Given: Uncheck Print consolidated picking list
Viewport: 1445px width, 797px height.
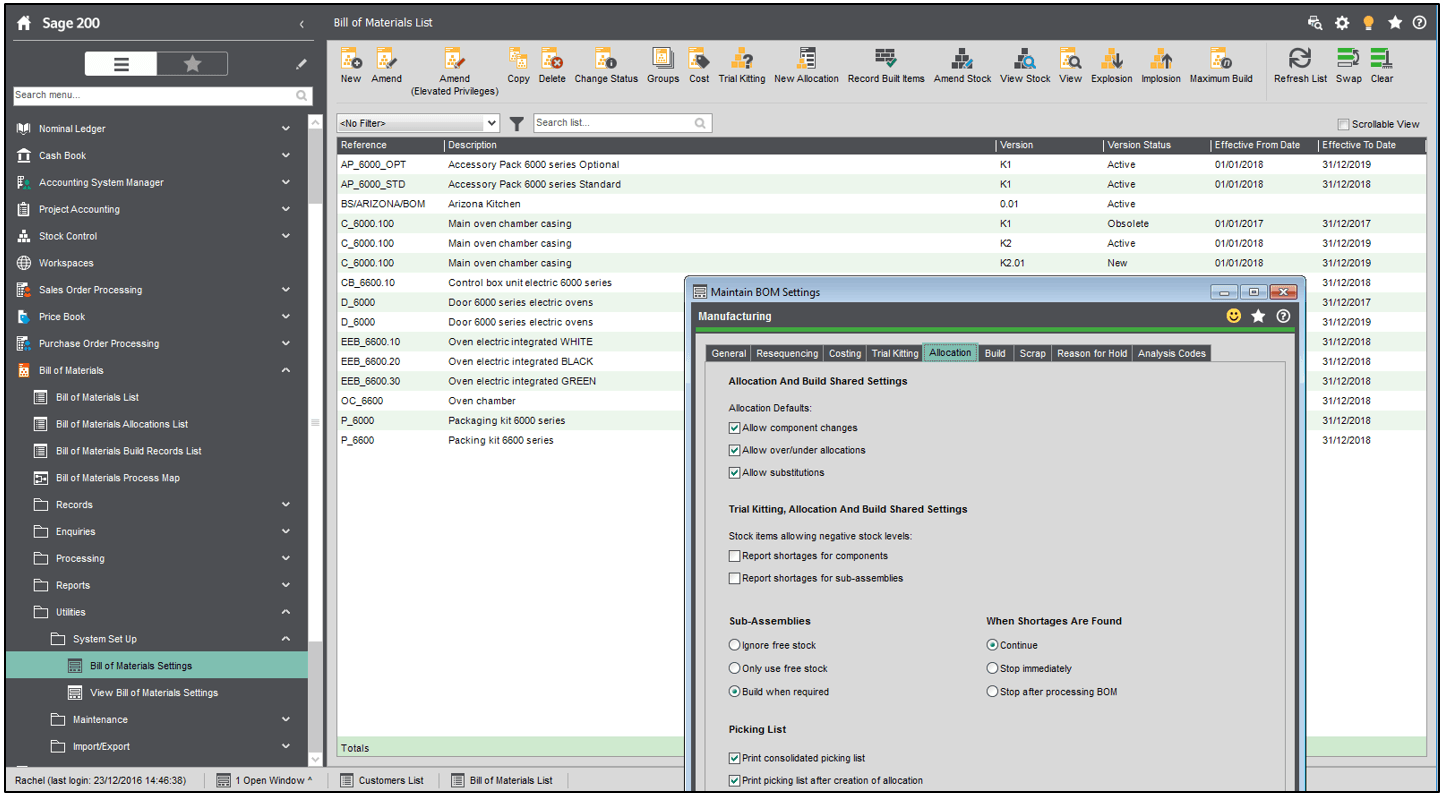Looking at the screenshot, I should (735, 758).
